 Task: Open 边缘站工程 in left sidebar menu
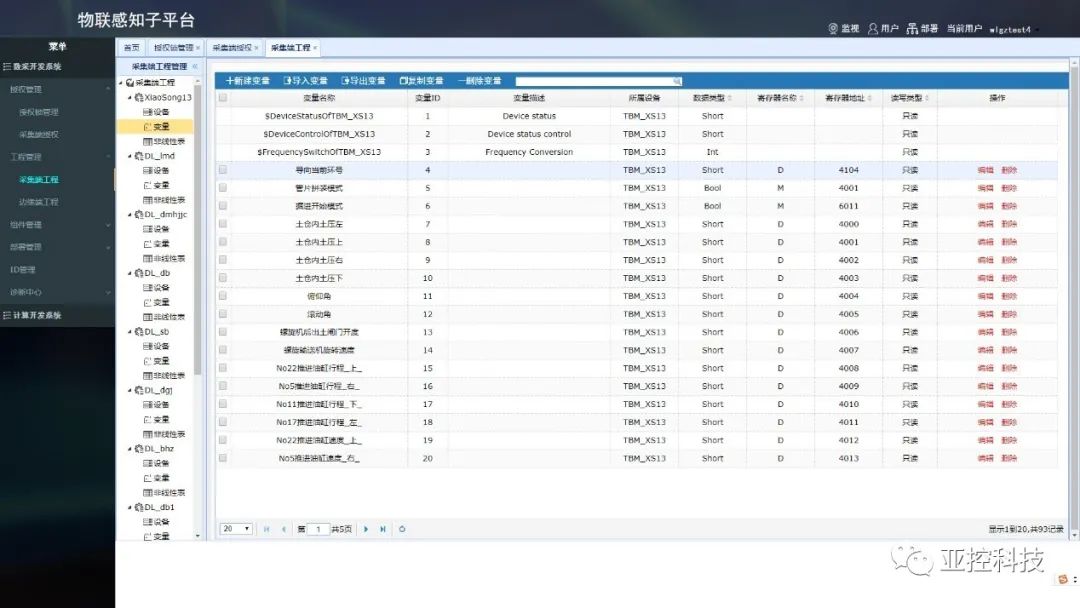point(39,202)
